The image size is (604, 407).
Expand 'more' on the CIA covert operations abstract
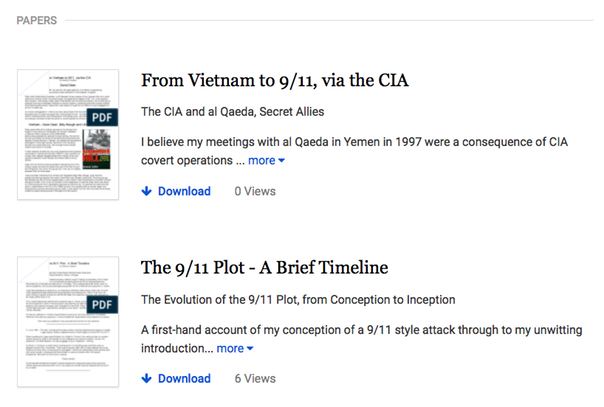coord(262,160)
